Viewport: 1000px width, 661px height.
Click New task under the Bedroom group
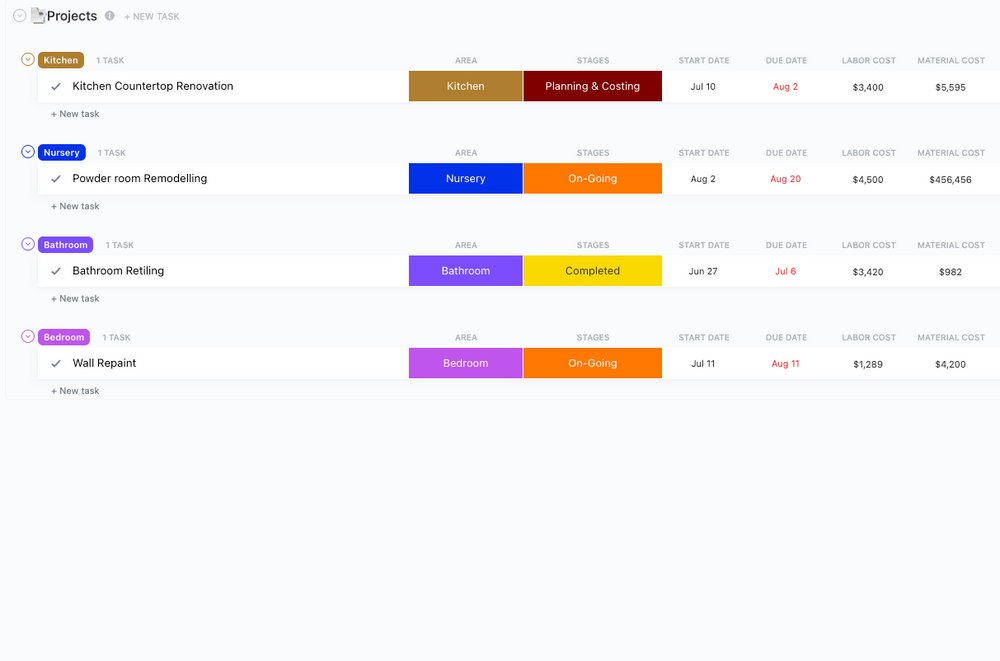[x=74, y=390]
